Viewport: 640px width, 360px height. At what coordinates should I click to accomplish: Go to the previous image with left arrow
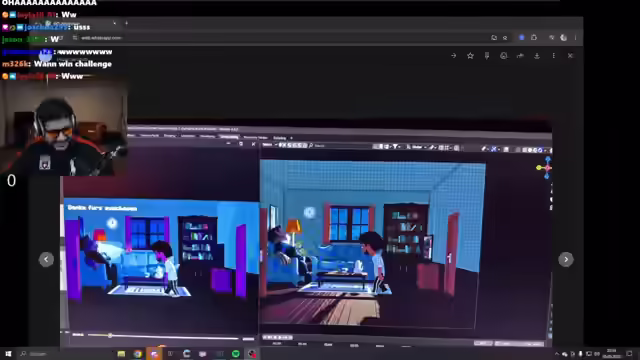(x=46, y=259)
